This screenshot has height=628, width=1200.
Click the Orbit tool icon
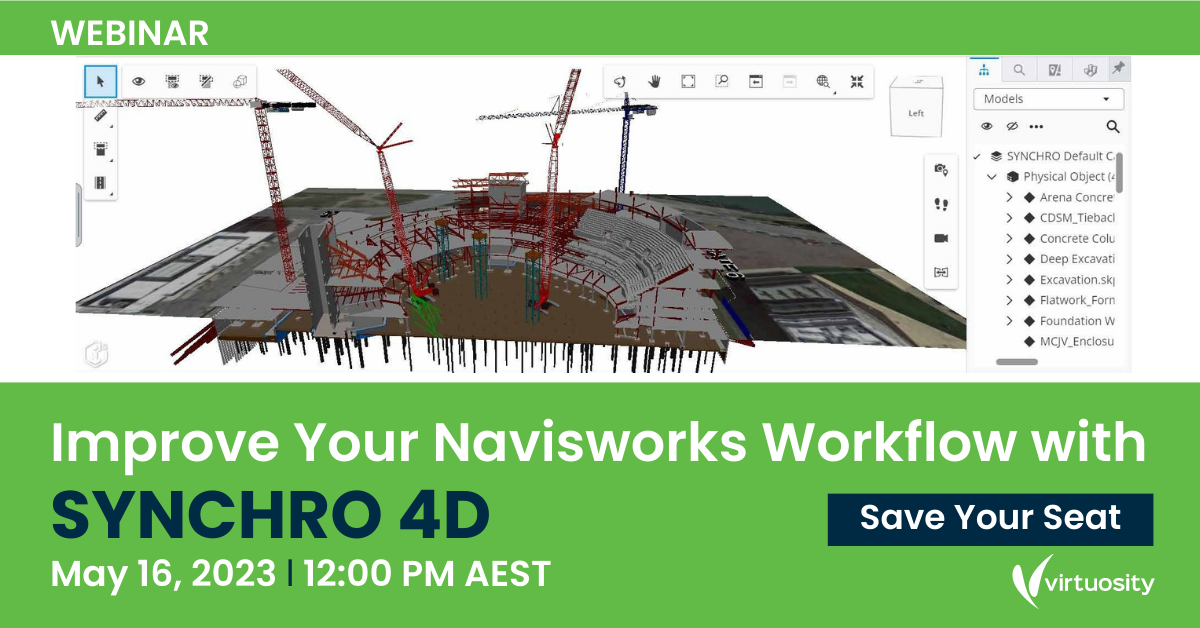click(x=621, y=82)
